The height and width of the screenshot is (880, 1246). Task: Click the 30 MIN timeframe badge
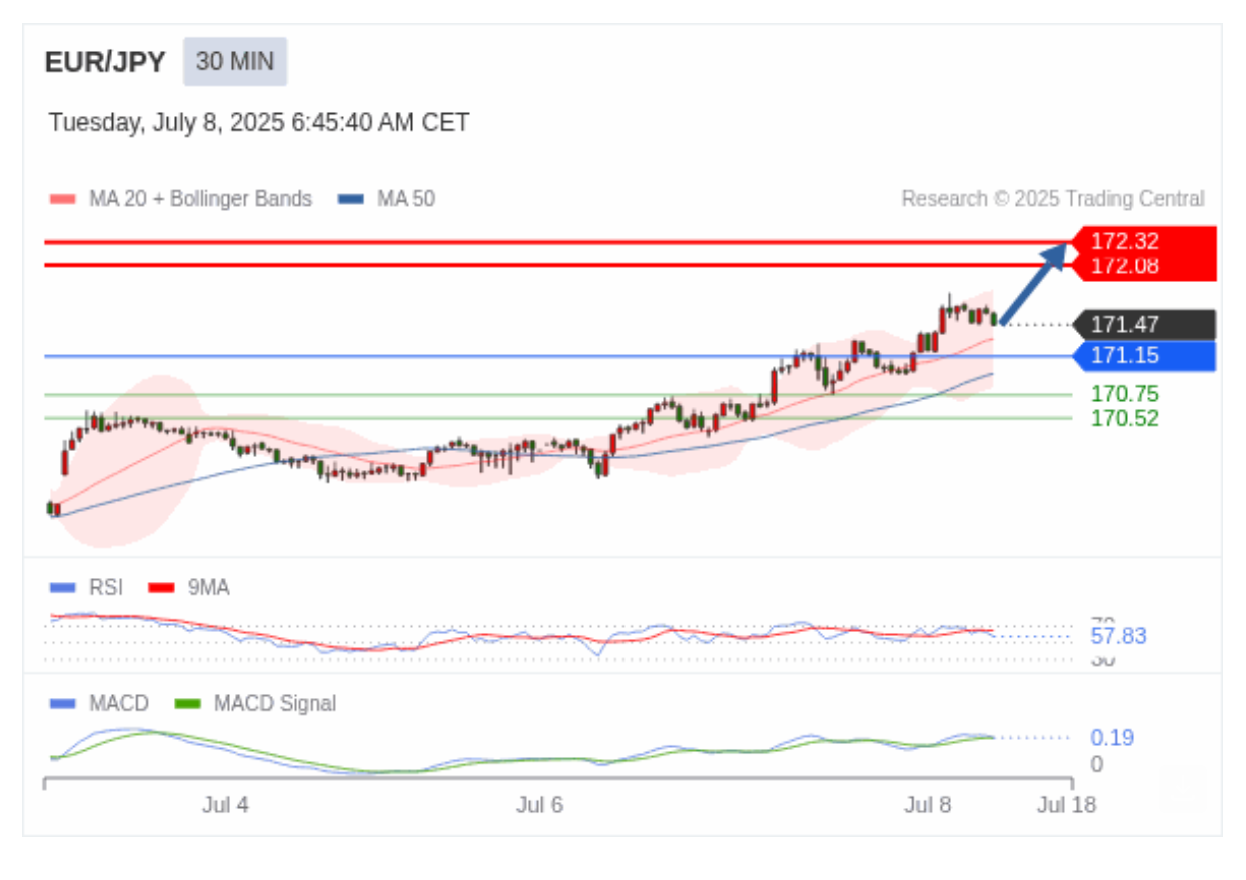[235, 62]
